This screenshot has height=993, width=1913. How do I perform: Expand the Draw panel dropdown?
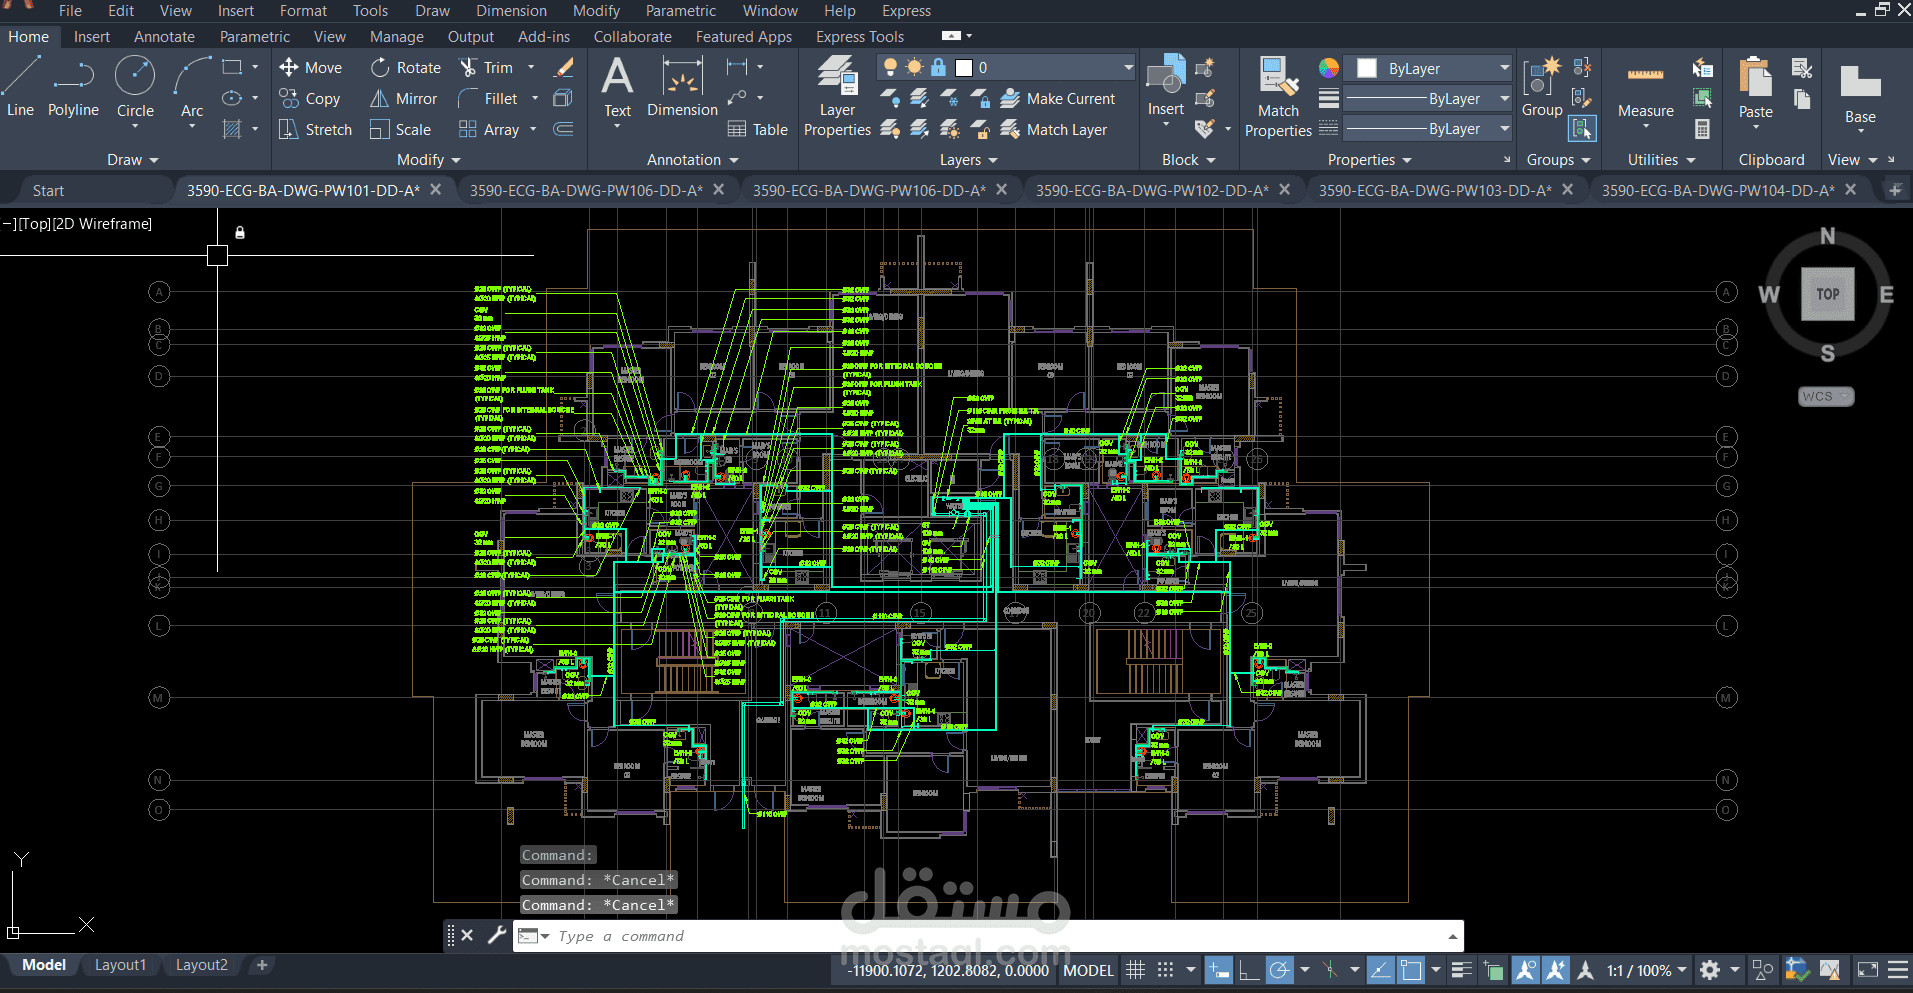pos(132,160)
